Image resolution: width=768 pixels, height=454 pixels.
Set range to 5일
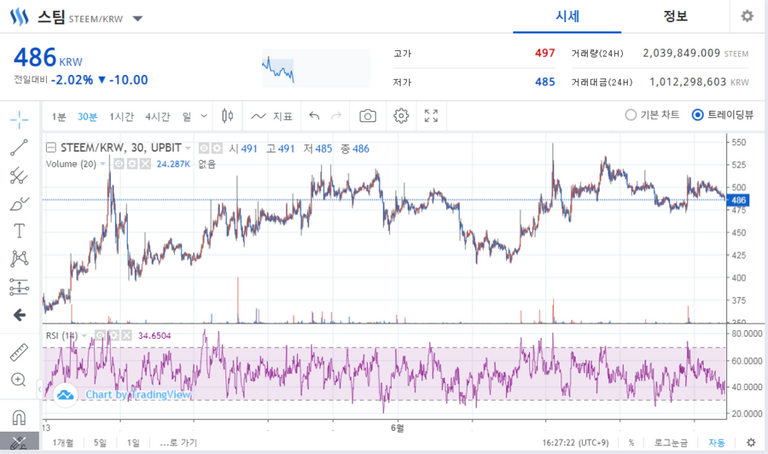[100, 443]
